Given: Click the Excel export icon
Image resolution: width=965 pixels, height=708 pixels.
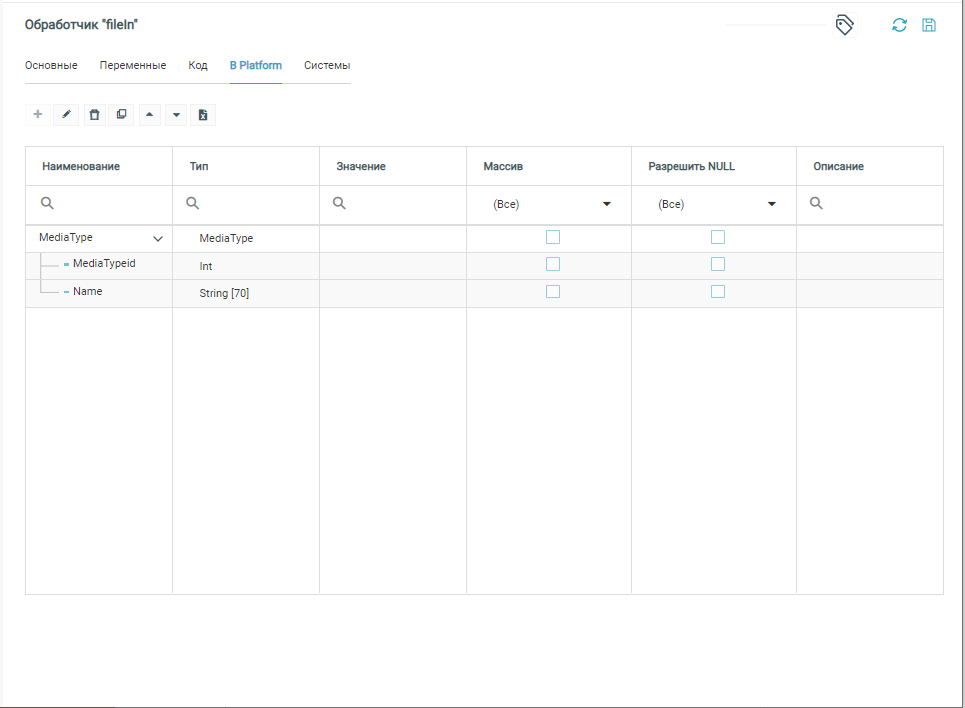Looking at the screenshot, I should (203, 115).
